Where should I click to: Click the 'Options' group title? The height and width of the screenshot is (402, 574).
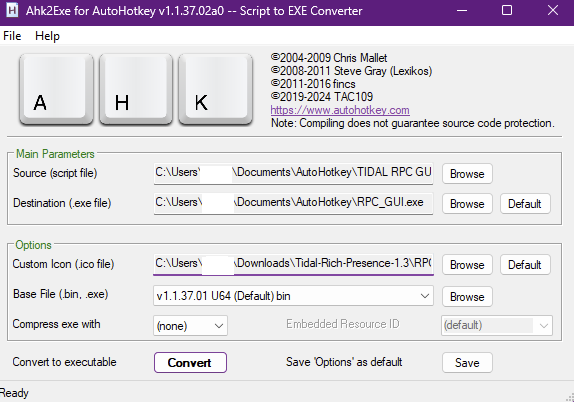tap(33, 245)
